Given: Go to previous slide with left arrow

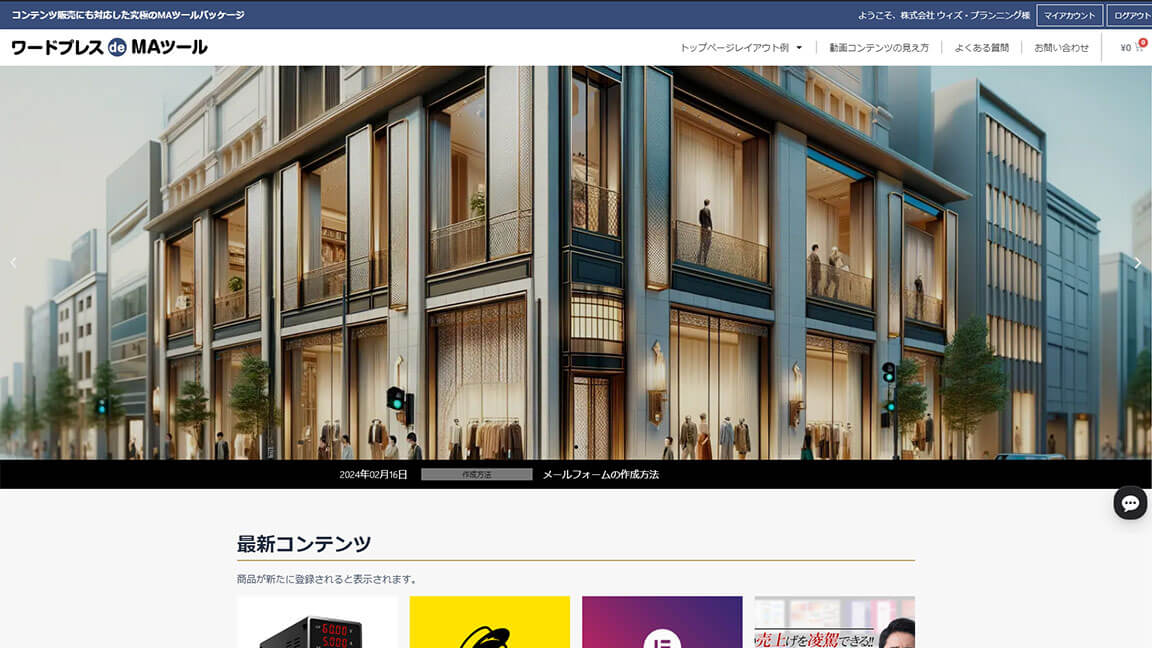Looking at the screenshot, I should 13,262.
